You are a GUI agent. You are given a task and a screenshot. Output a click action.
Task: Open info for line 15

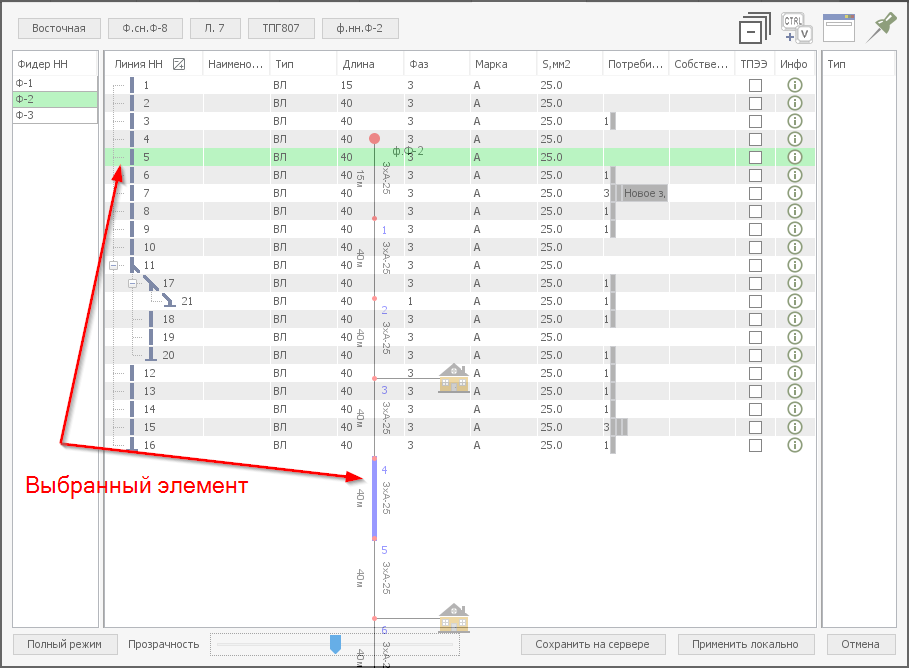pyautogui.click(x=795, y=427)
